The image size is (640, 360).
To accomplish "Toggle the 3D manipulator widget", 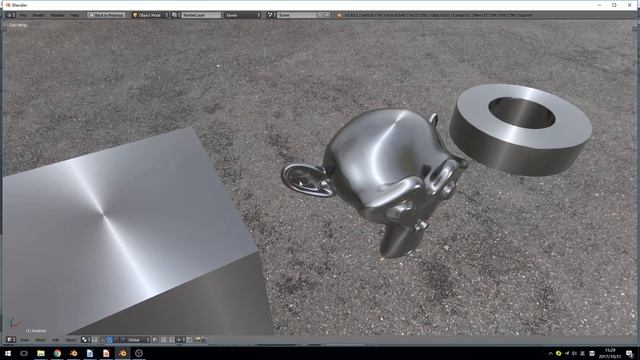I will [104, 340].
